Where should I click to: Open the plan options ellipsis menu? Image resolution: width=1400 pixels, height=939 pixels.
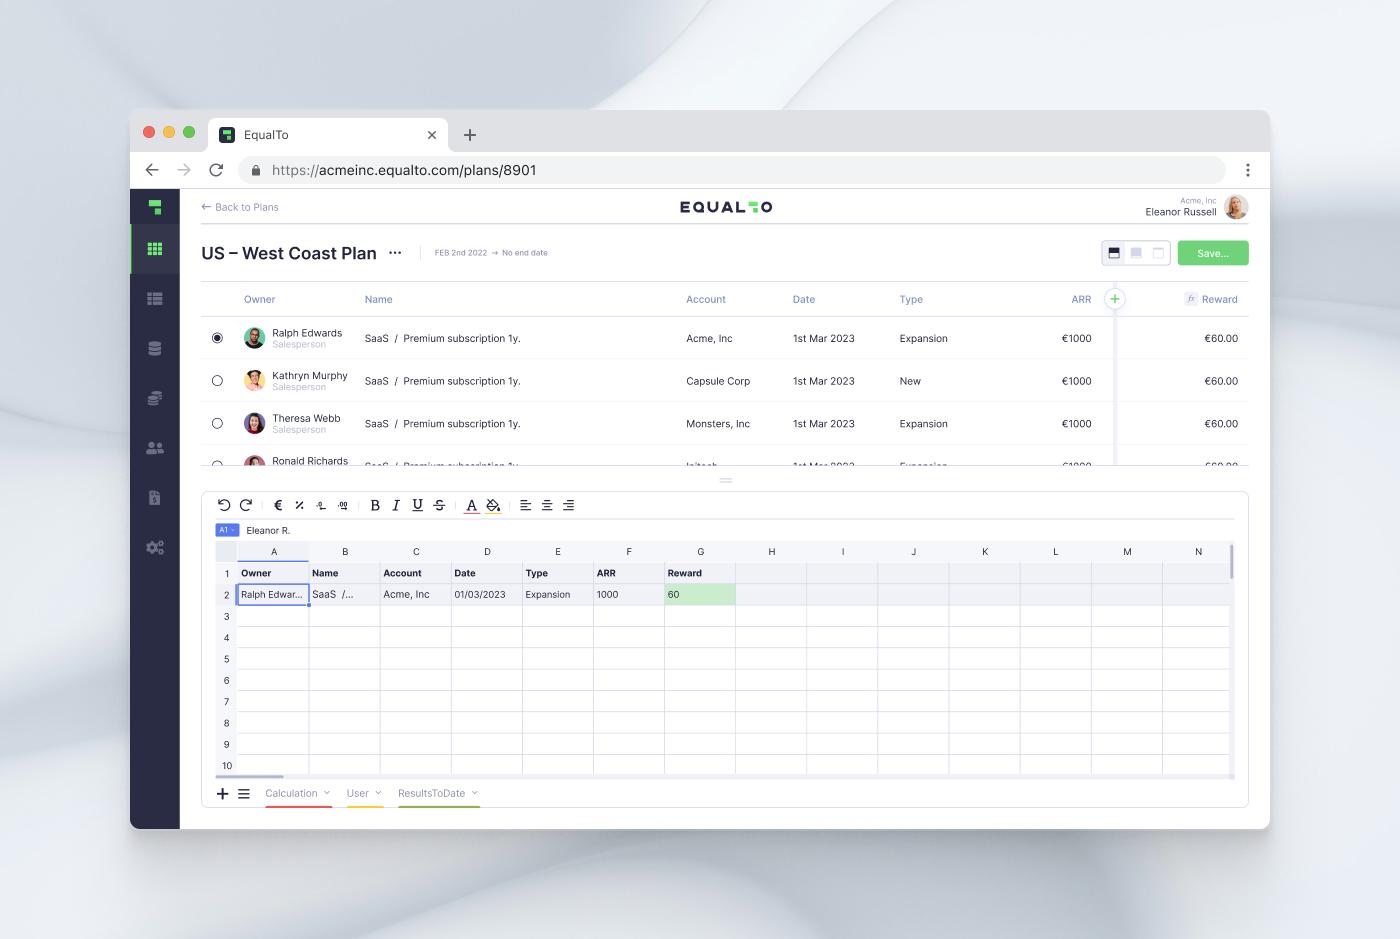coord(395,253)
